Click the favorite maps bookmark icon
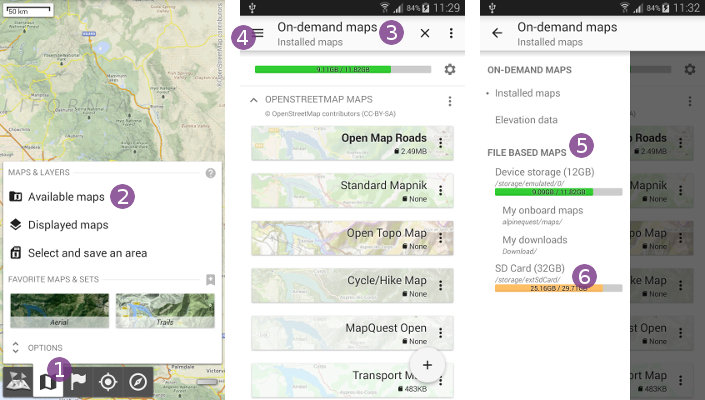 210,280
